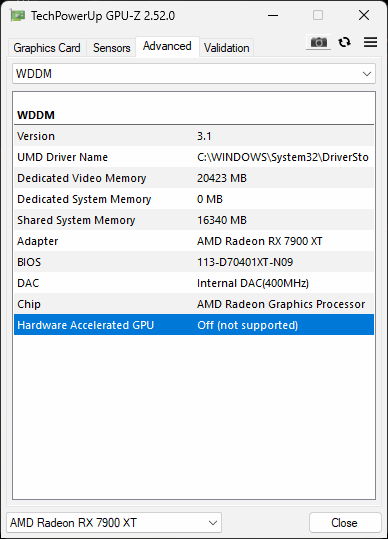The height and width of the screenshot is (539, 388).
Task: Select the Advanced tab
Action: pos(167,46)
